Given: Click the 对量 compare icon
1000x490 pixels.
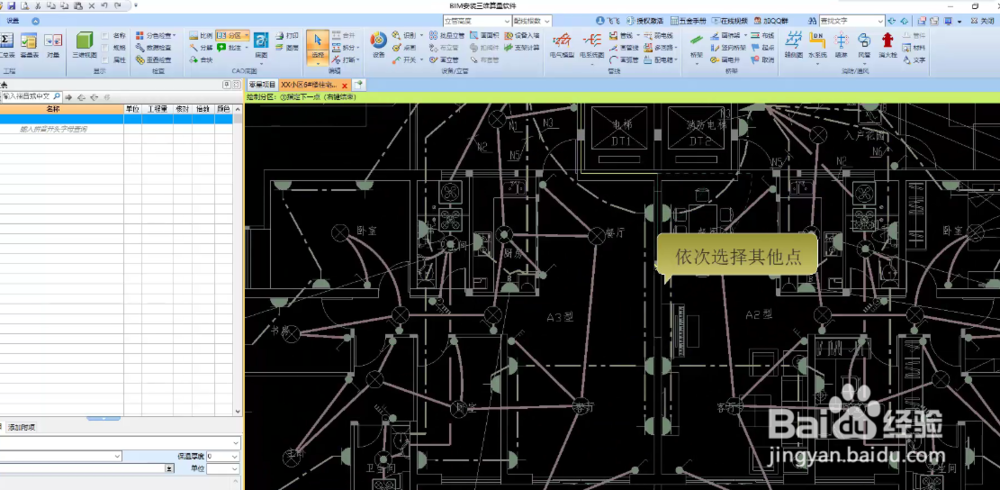Looking at the screenshot, I should pyautogui.click(x=53, y=45).
